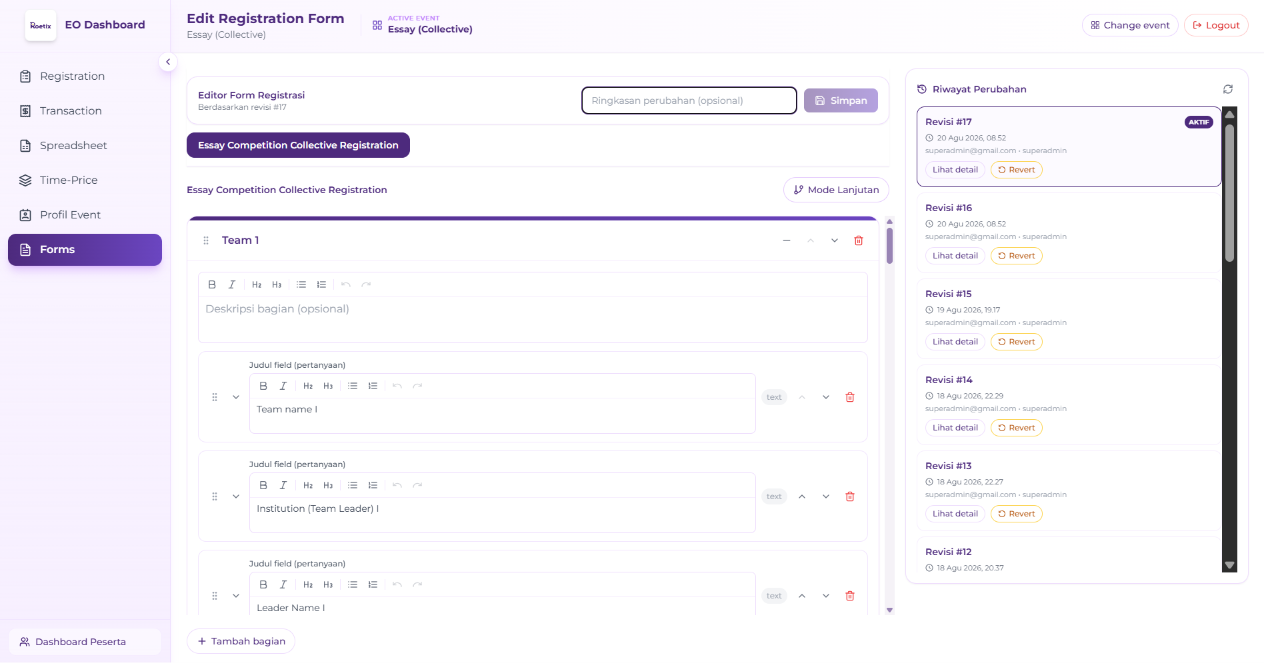Click the revision history scrollbar down arrow

(x=1230, y=565)
